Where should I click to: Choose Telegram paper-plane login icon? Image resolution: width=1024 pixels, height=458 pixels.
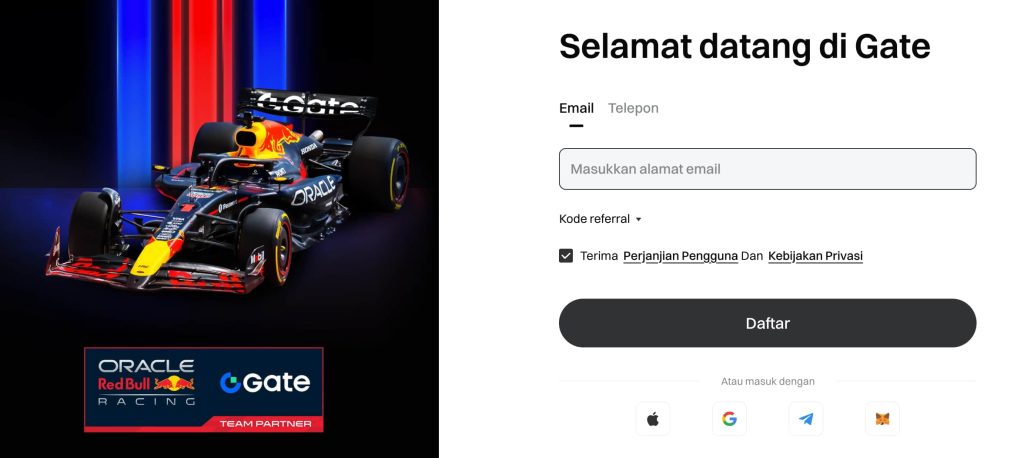pyautogui.click(x=806, y=419)
